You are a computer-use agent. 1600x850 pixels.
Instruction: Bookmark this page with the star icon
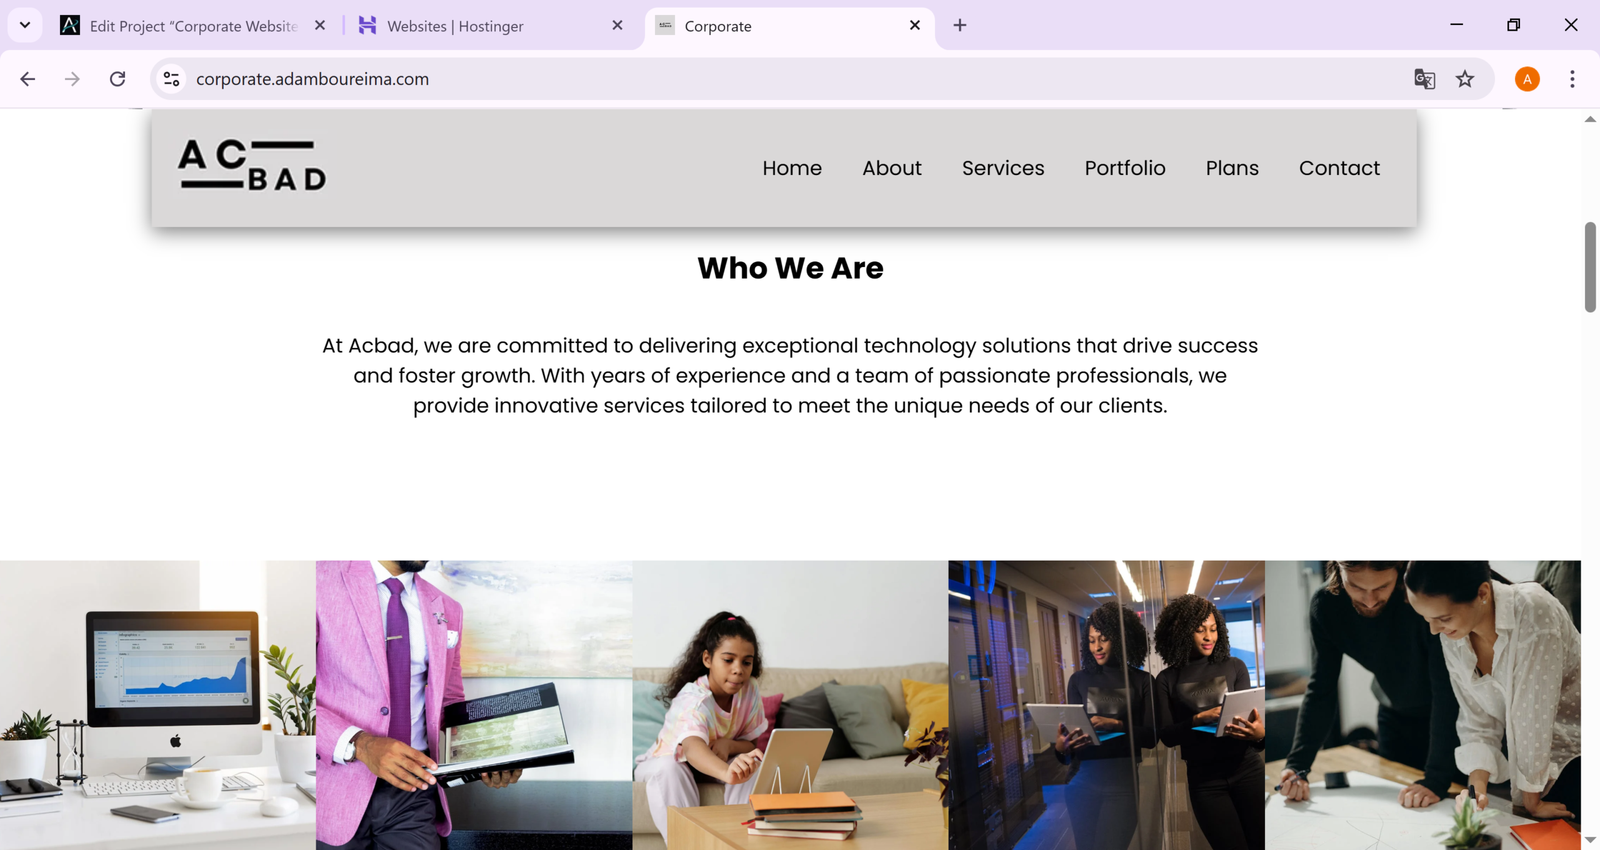(1465, 79)
